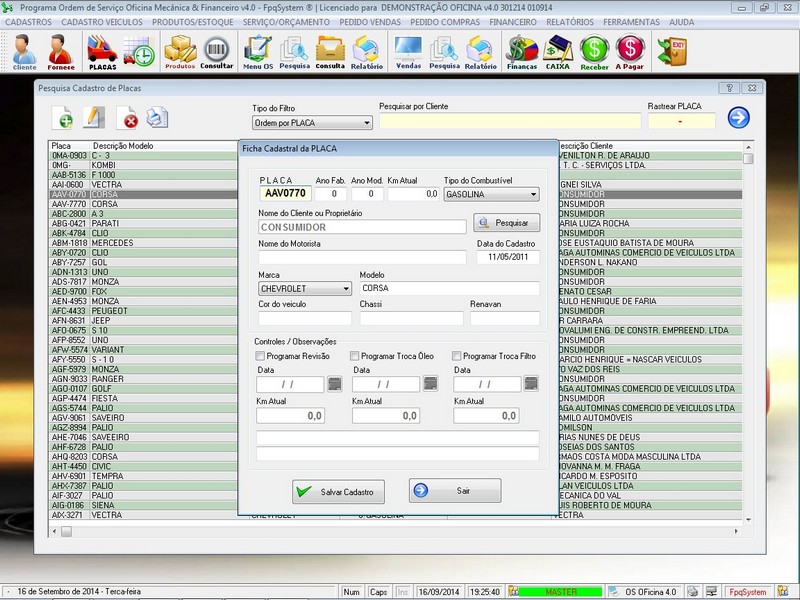The image size is (800, 600).
Task: Enable the Programar Troca Óleo checkbox
Action: (355, 356)
